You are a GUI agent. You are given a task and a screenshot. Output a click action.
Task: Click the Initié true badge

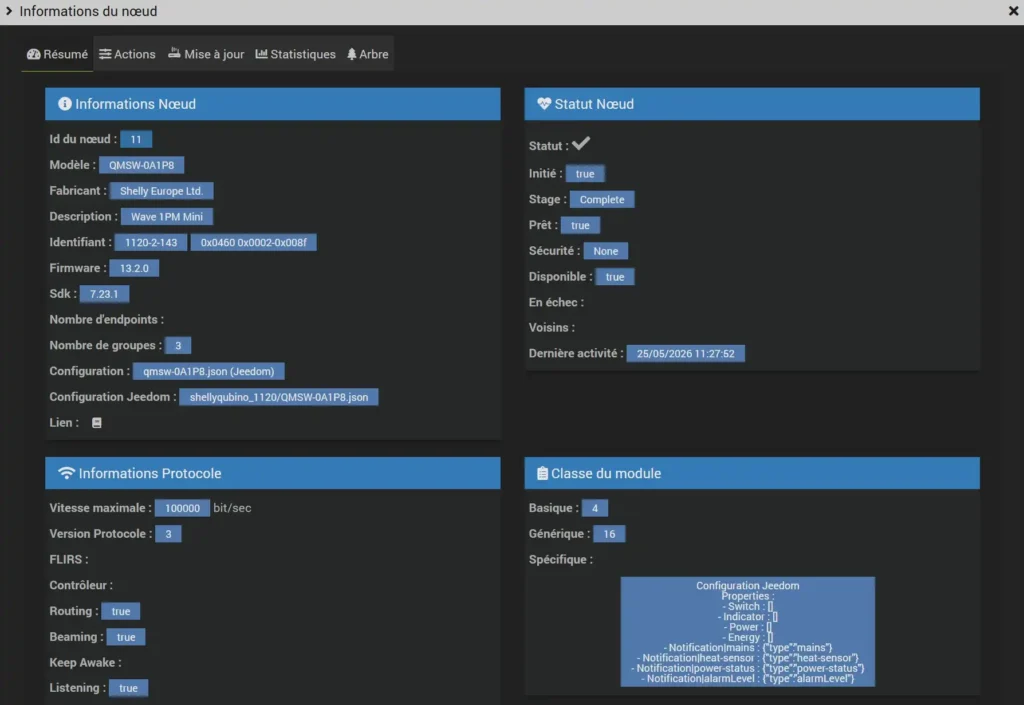(585, 174)
